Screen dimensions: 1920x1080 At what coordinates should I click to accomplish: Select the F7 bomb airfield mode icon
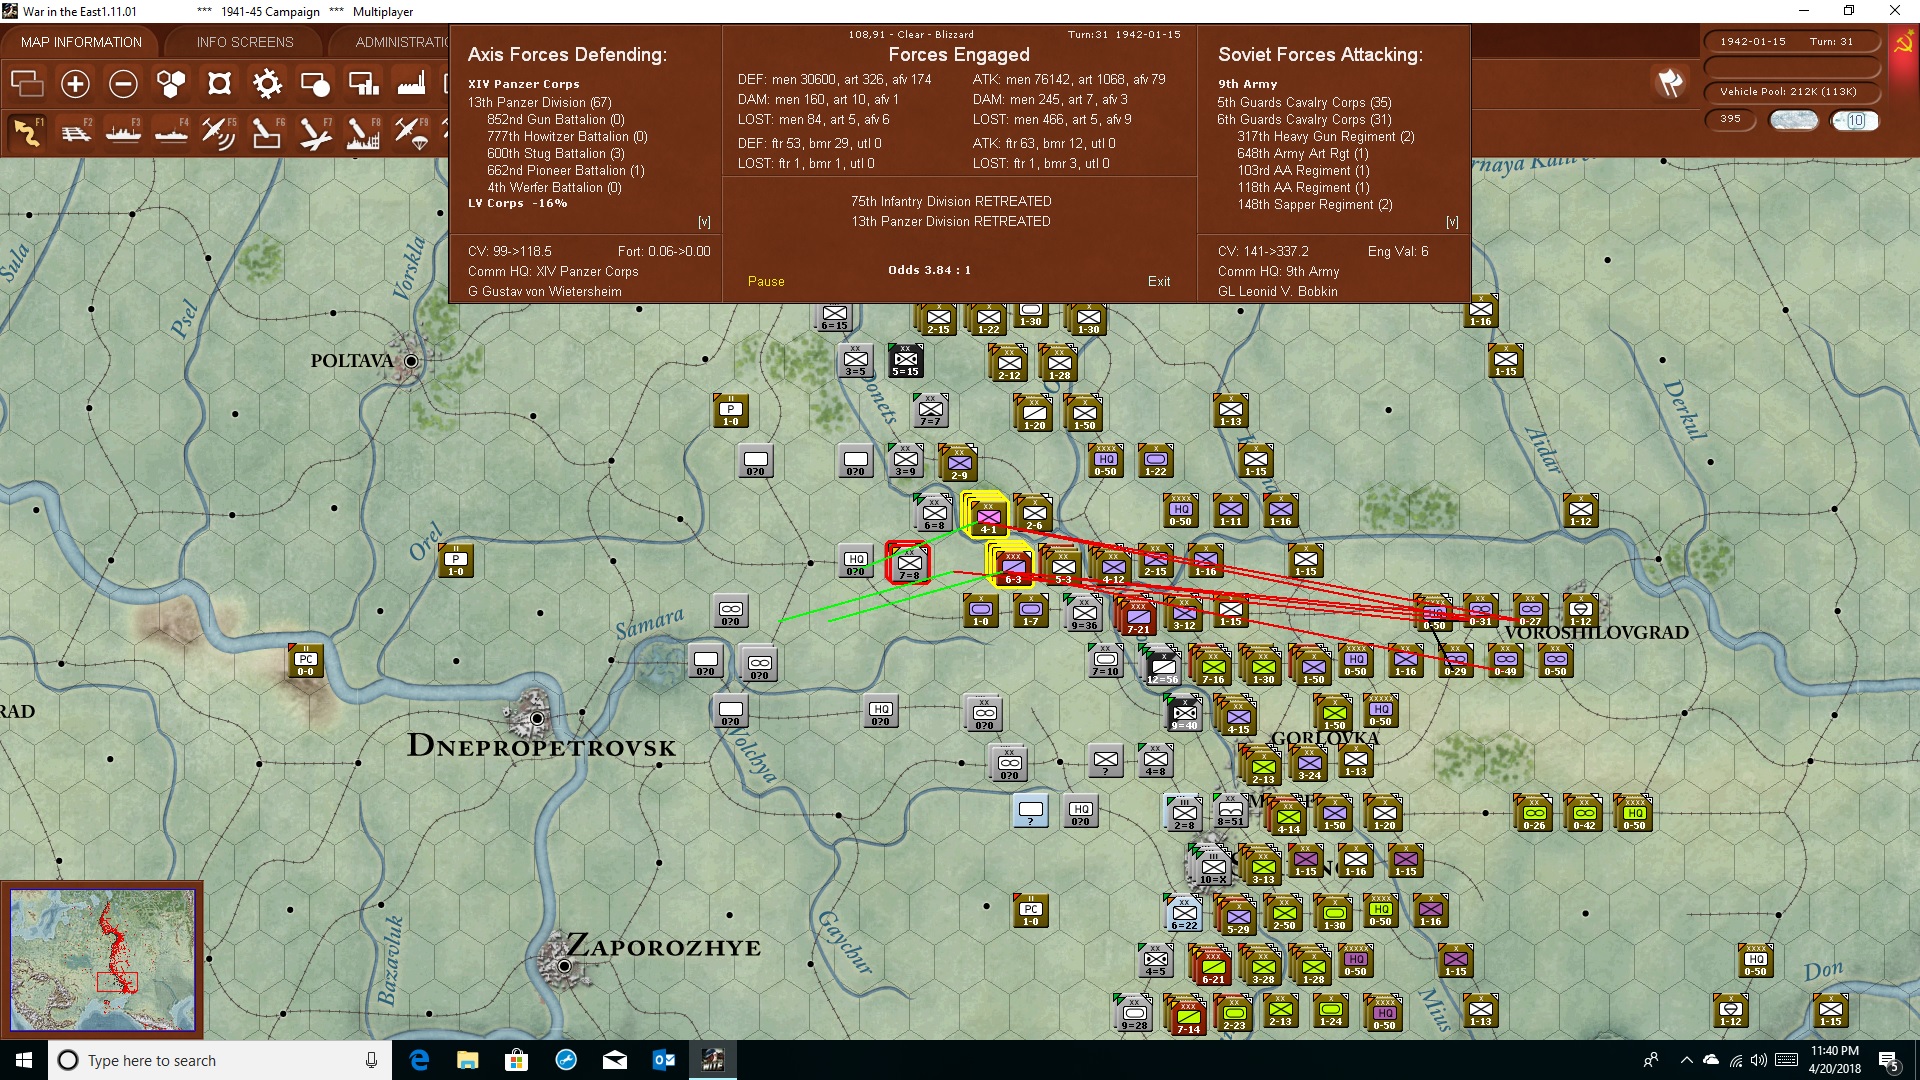[315, 132]
